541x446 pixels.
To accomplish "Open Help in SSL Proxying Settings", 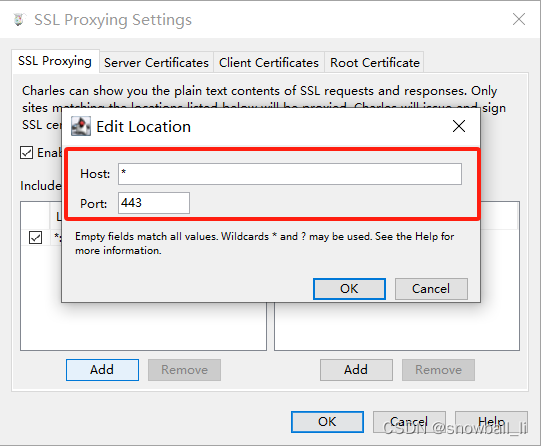I will [x=491, y=422].
